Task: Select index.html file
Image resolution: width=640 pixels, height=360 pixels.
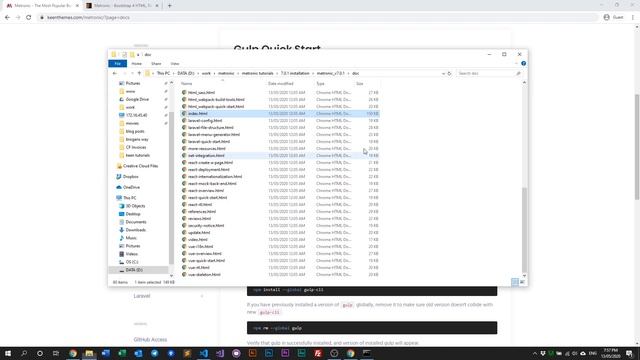Action: (x=280, y=113)
